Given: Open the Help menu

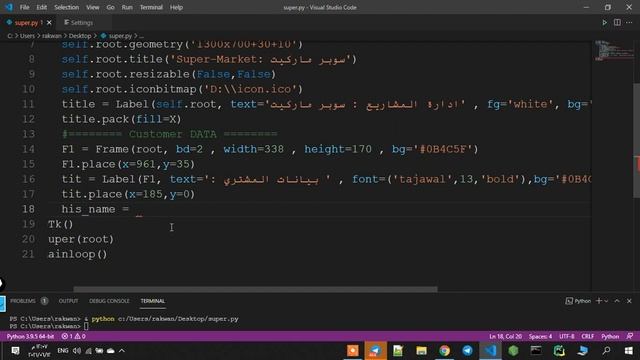Looking at the screenshot, I should (x=176, y=7).
